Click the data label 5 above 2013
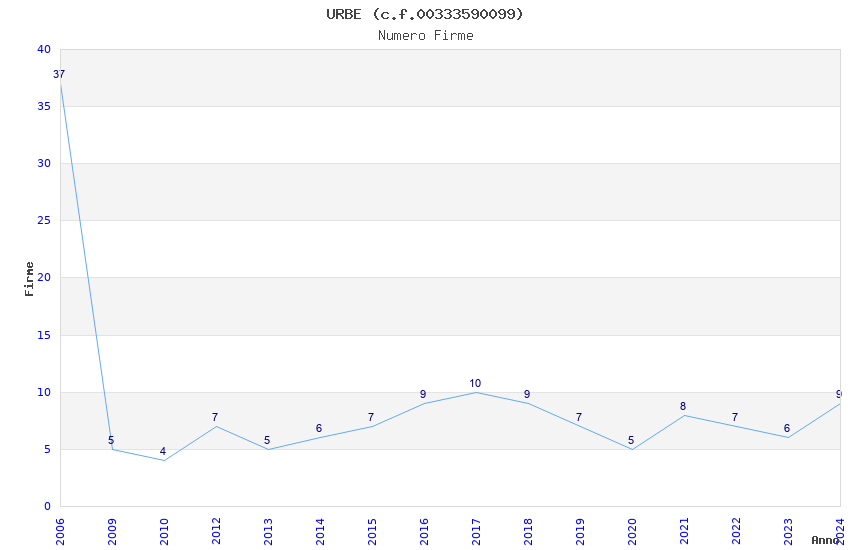 [x=267, y=440]
